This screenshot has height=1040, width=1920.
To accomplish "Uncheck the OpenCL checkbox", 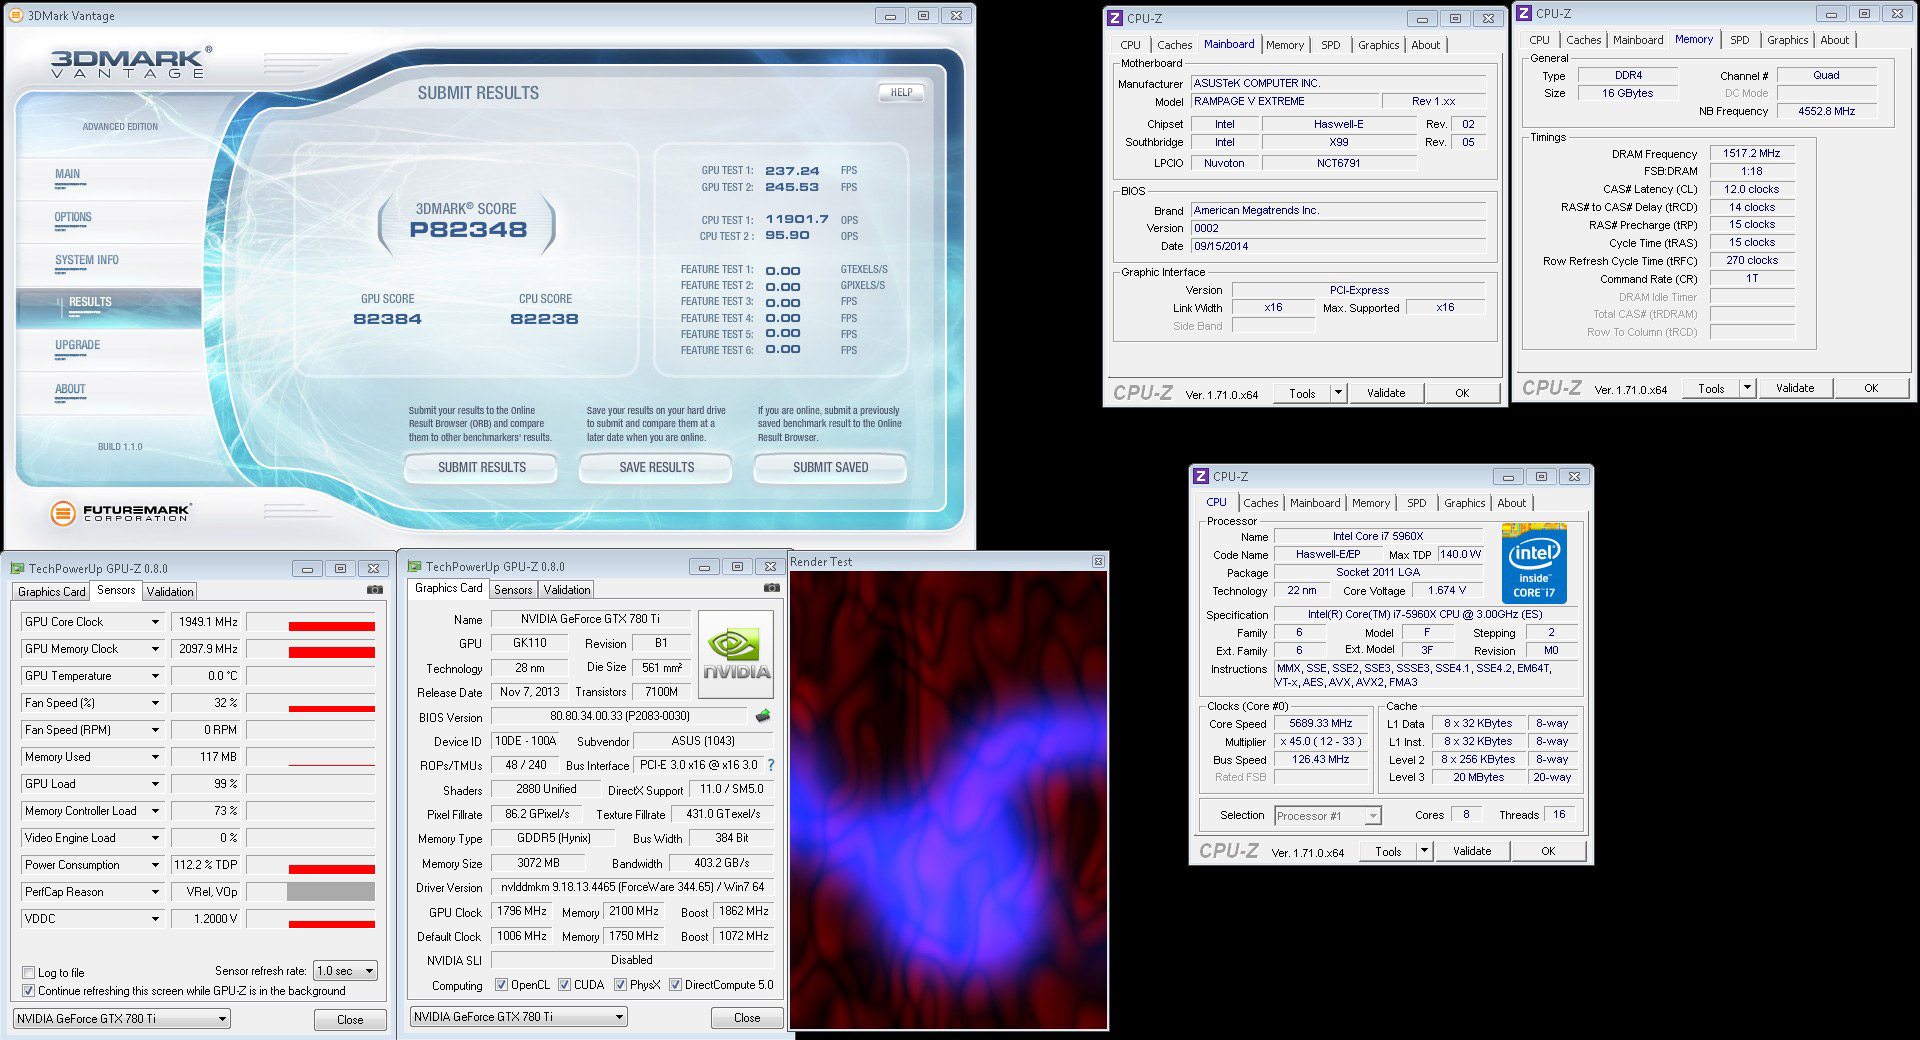I will click(x=502, y=985).
